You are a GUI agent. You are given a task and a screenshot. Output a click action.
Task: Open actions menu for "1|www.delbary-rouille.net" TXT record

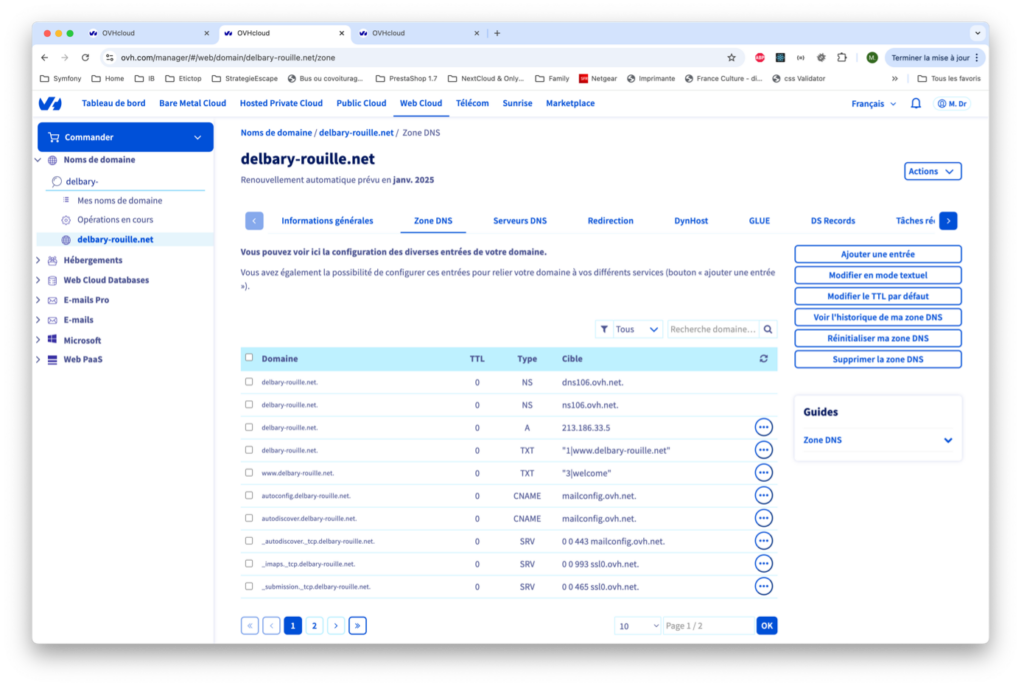click(763, 450)
